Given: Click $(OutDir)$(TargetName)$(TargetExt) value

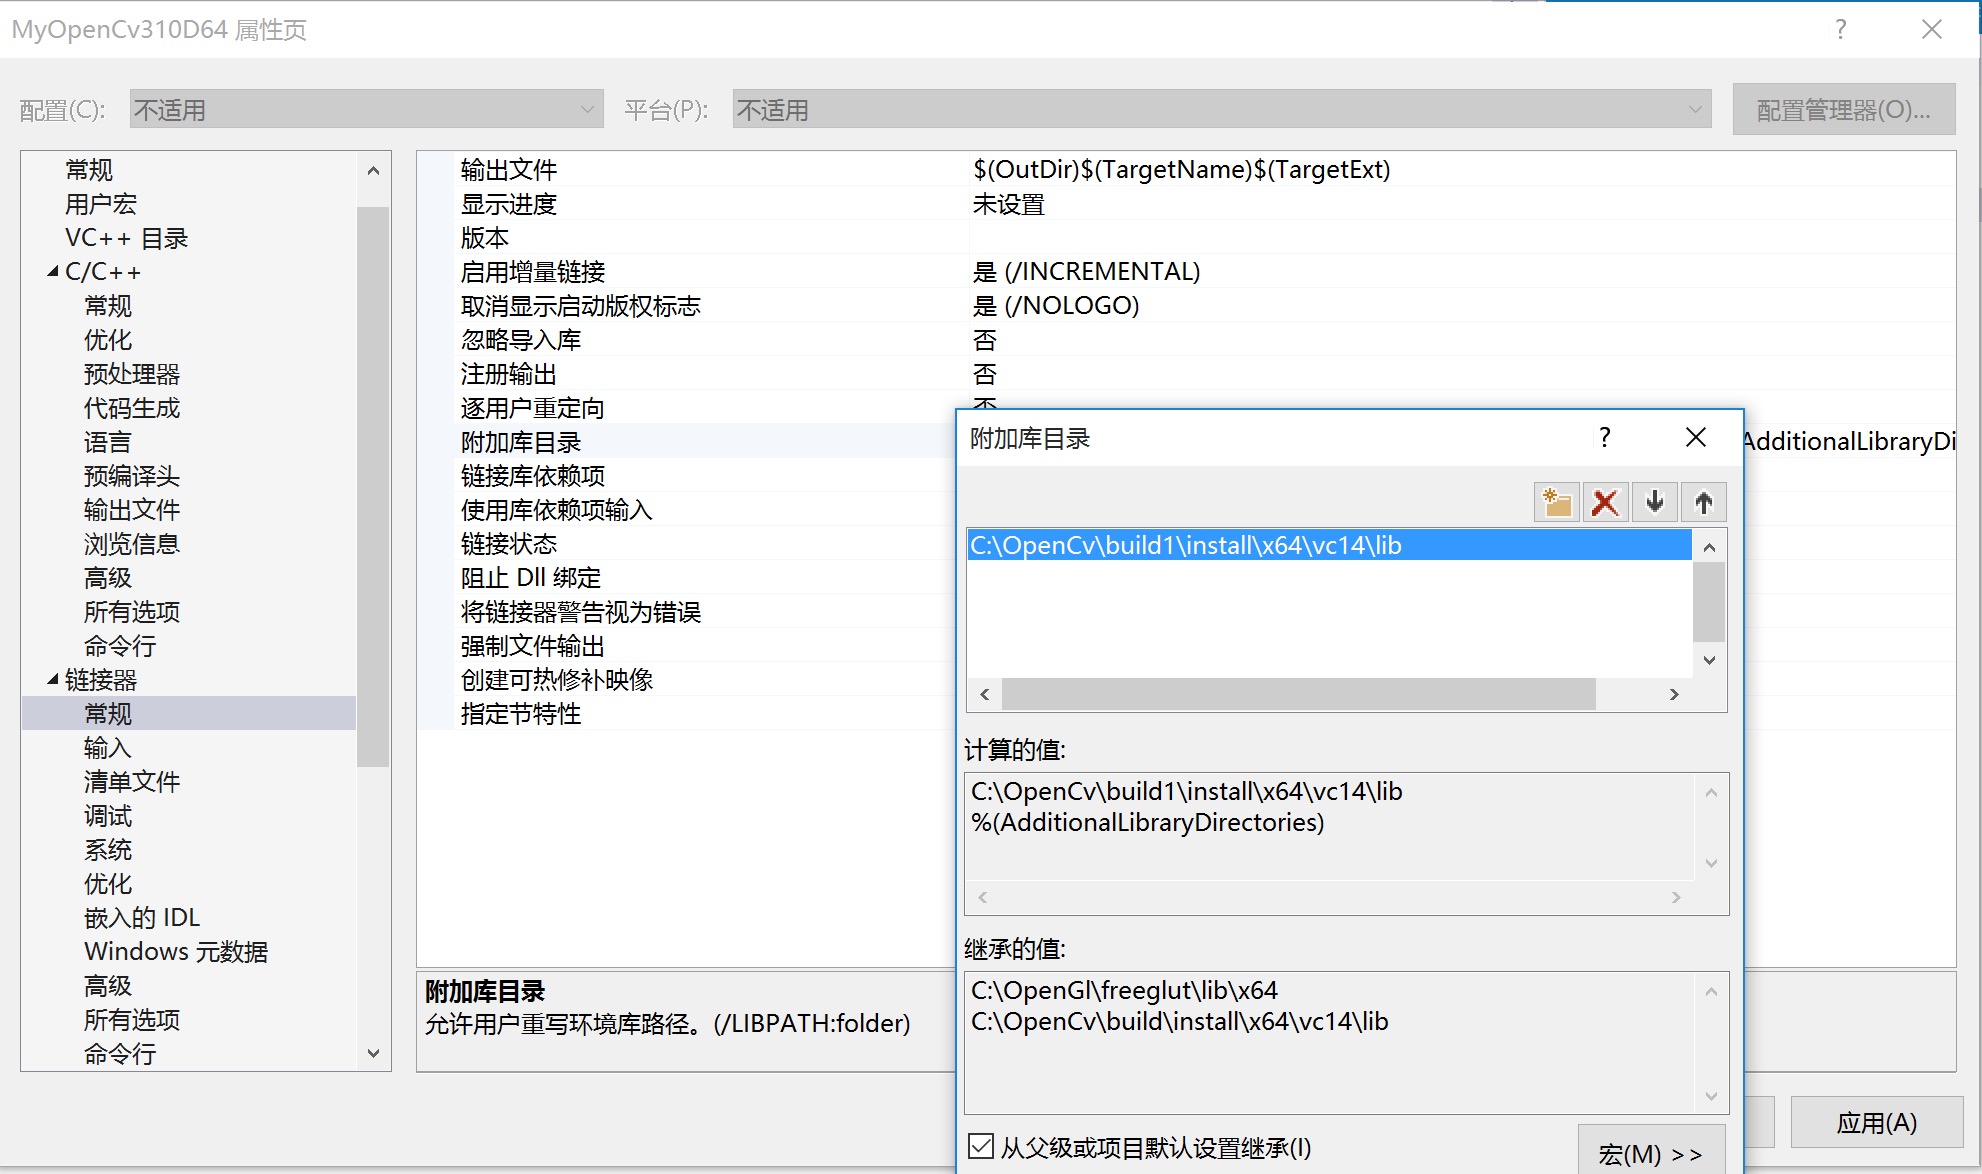Looking at the screenshot, I should coord(1181,169).
